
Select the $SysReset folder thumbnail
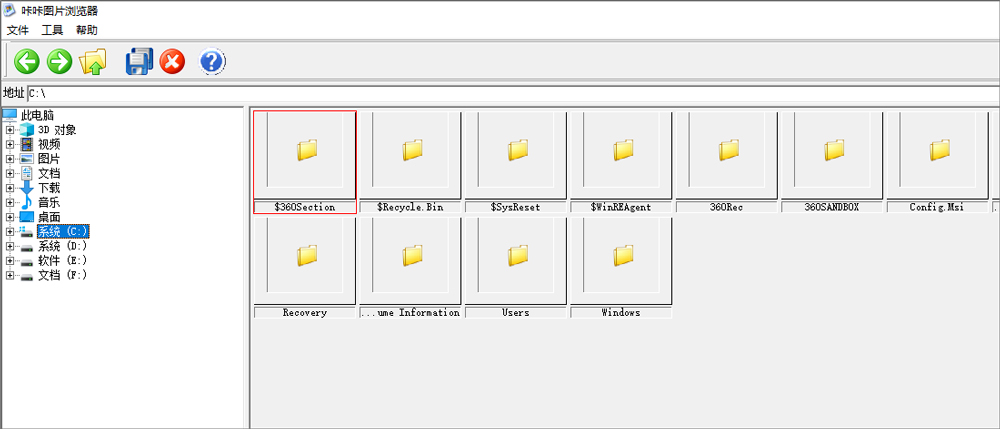click(516, 155)
